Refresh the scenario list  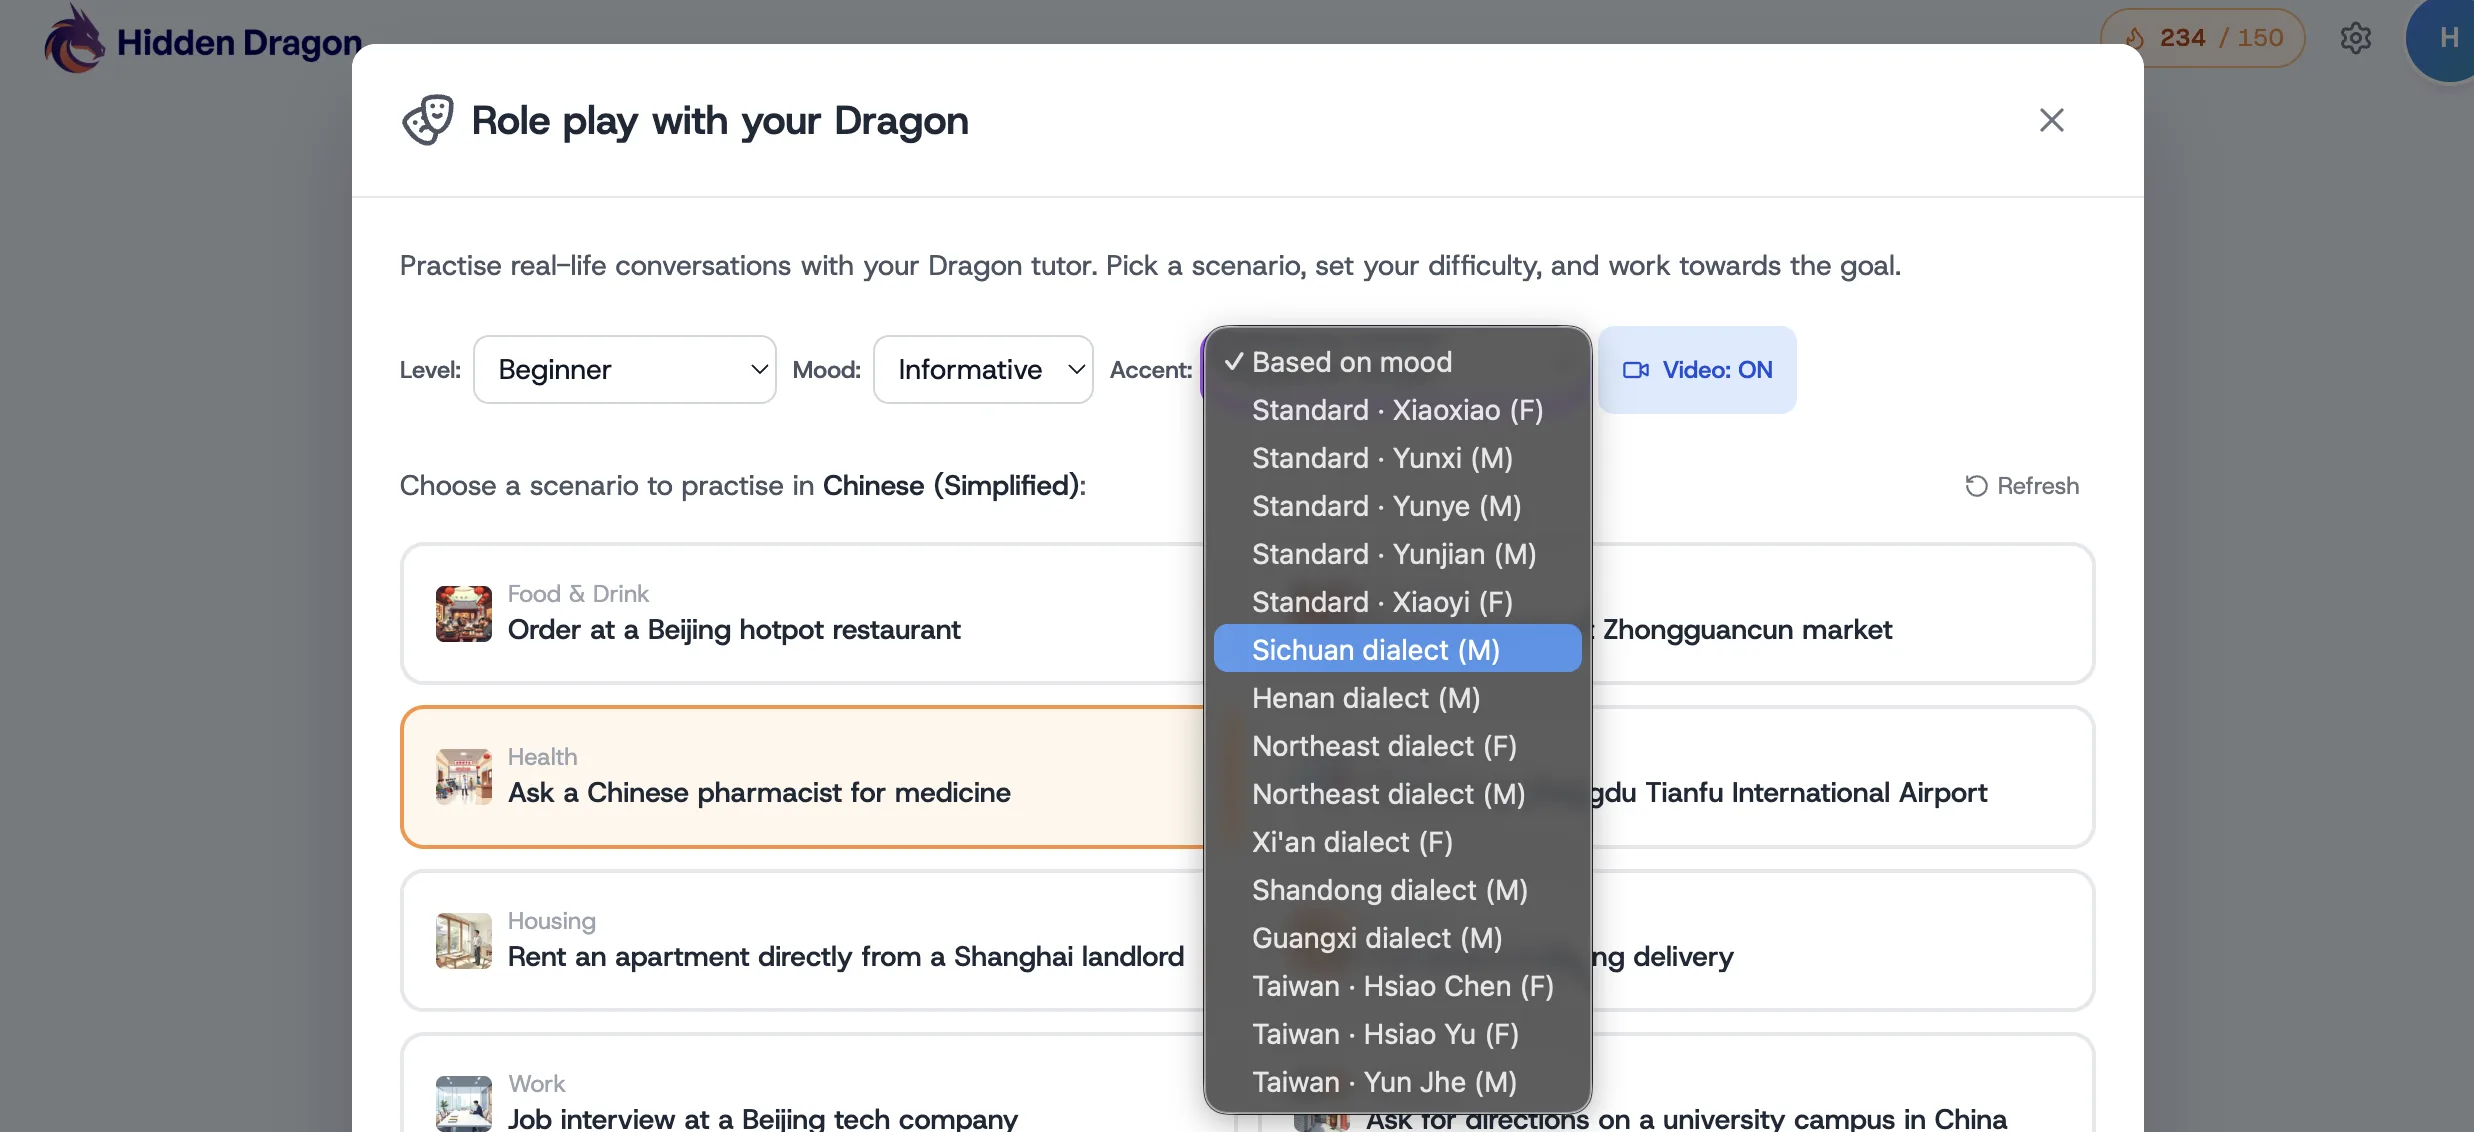[x=2022, y=486]
